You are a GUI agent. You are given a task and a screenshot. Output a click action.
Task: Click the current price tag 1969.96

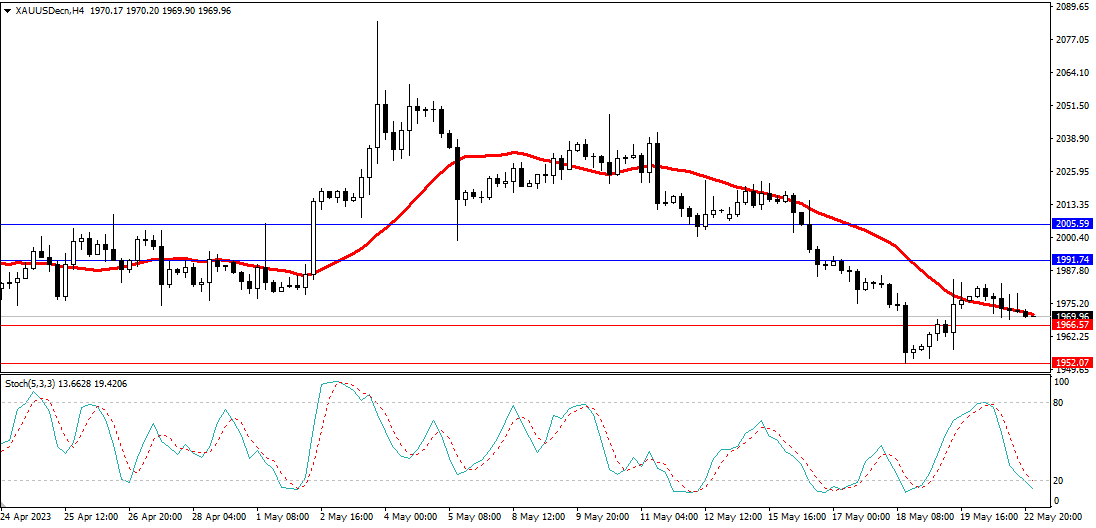pos(1072,316)
